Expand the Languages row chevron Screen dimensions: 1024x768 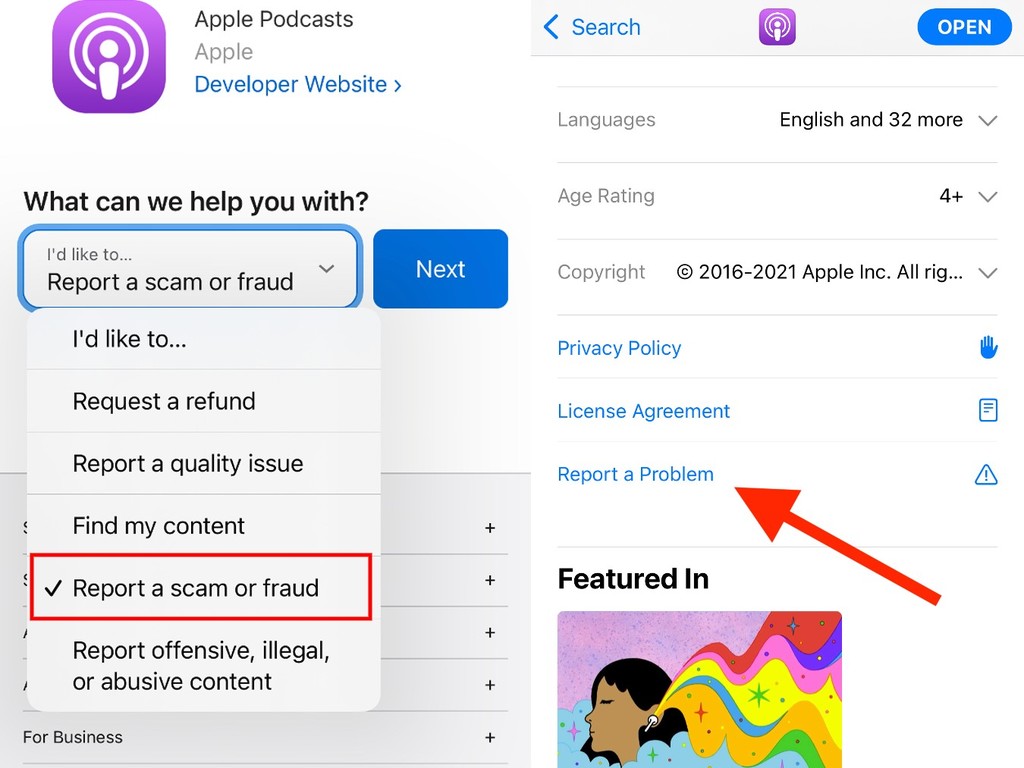[x=987, y=120]
